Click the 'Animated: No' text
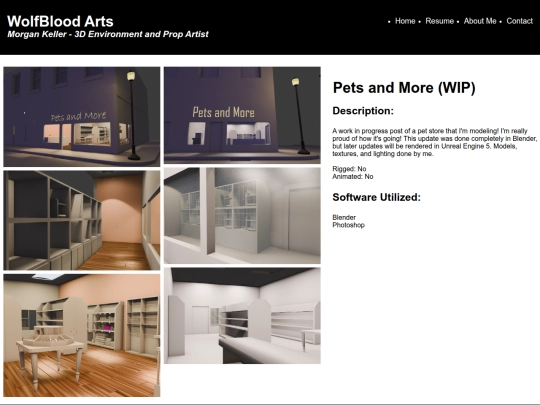The height and width of the screenshot is (405, 540). click(353, 176)
